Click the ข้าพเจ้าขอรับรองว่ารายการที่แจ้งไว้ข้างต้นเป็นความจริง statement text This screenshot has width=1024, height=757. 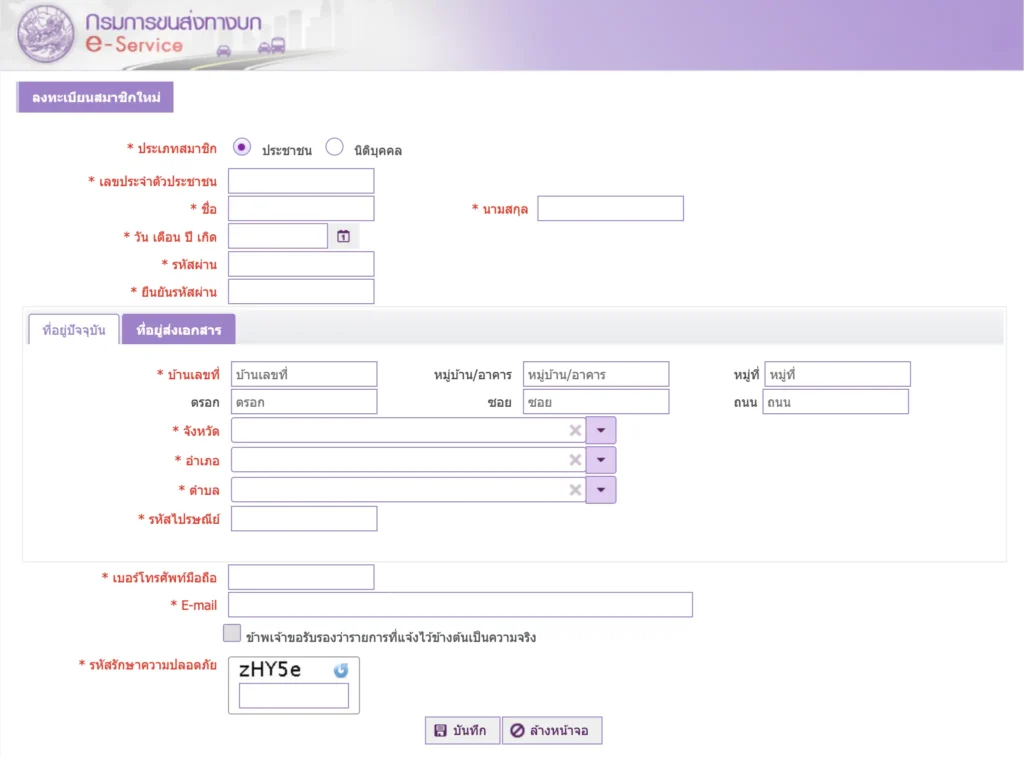point(391,637)
